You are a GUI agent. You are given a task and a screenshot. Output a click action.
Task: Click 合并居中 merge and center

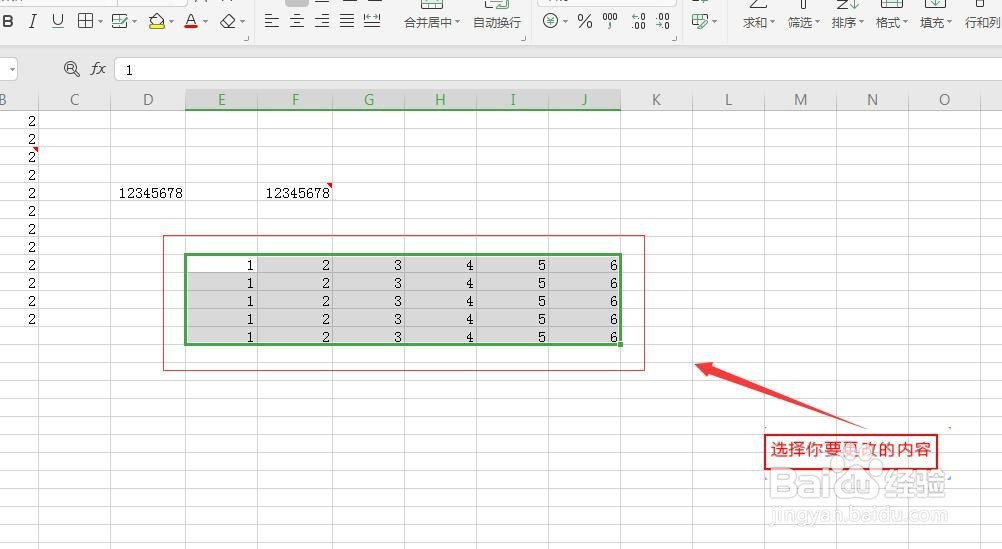428,22
